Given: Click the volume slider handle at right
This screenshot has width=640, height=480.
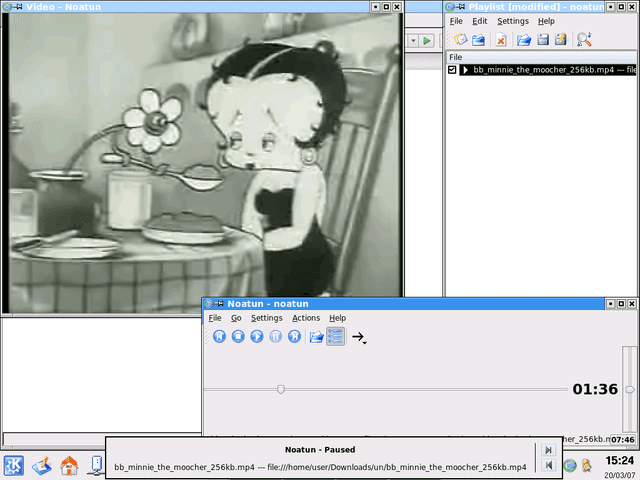Looking at the screenshot, I should (x=629, y=389).
